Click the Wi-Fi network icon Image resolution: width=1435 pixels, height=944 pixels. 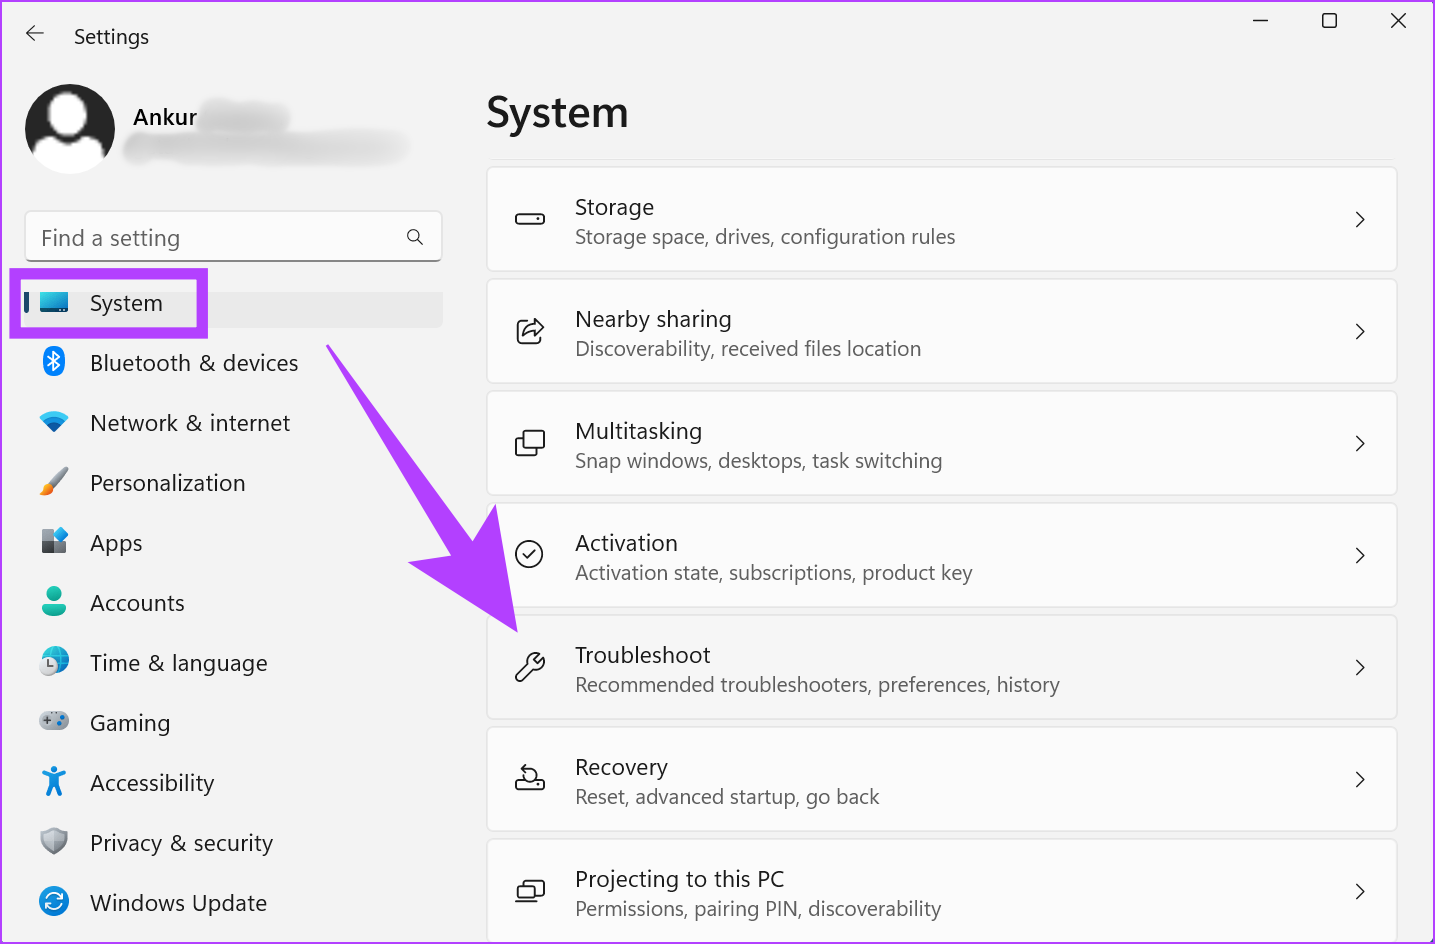[54, 422]
